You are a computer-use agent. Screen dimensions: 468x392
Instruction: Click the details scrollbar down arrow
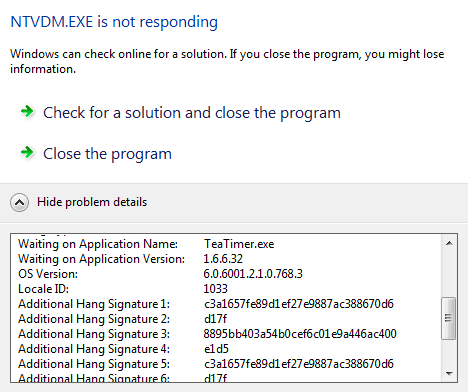point(449,374)
